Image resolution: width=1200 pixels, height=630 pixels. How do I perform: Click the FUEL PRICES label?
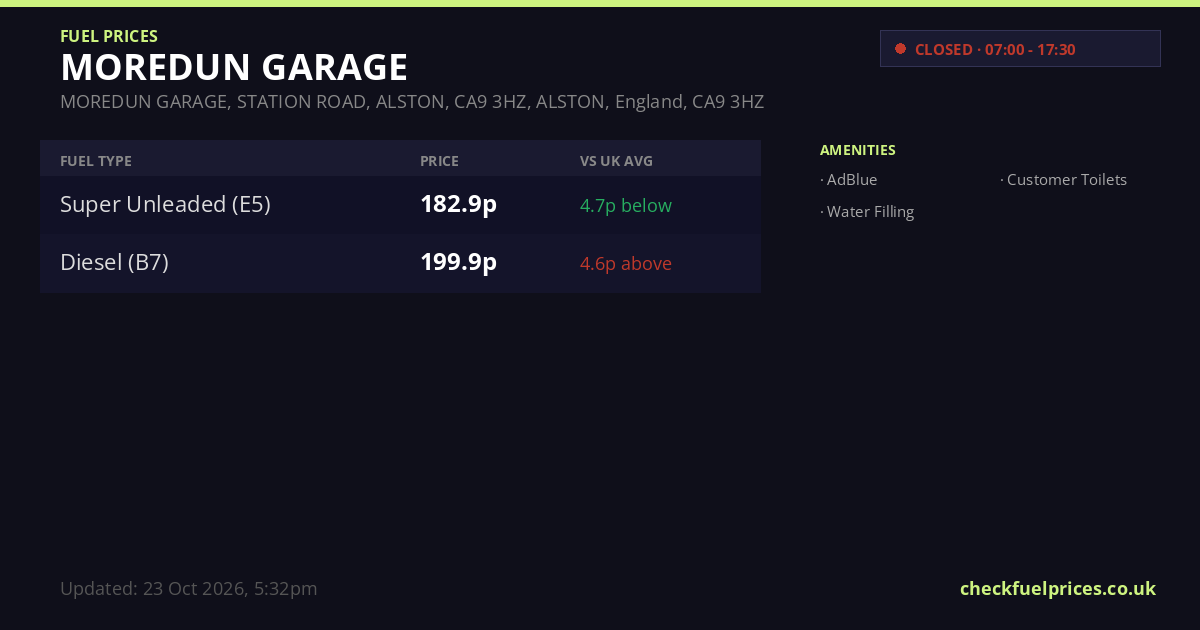(109, 36)
